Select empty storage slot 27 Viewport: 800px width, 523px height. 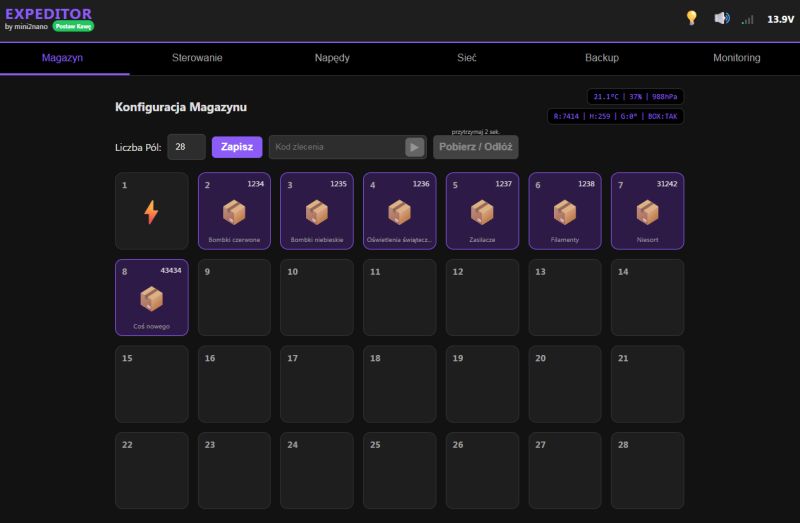coord(565,470)
